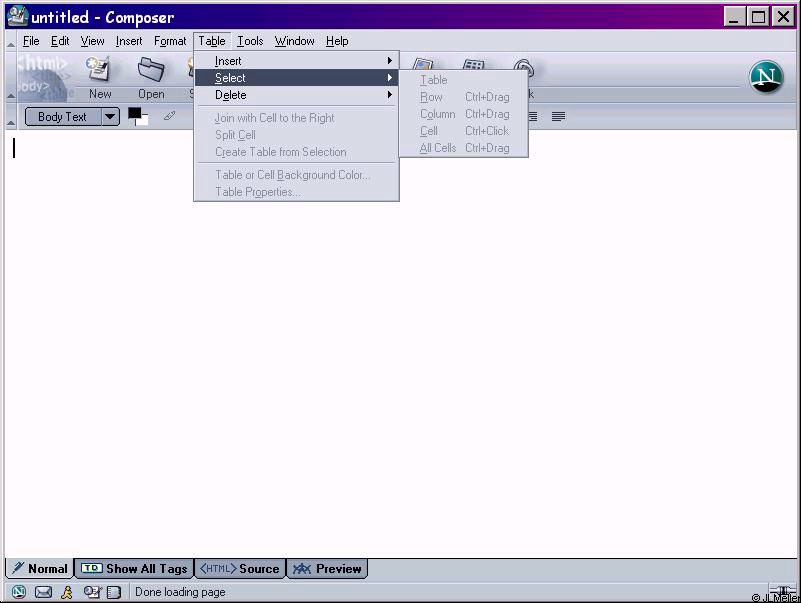
Task: Click Split Cell menu entry
Action: click(x=296, y=135)
